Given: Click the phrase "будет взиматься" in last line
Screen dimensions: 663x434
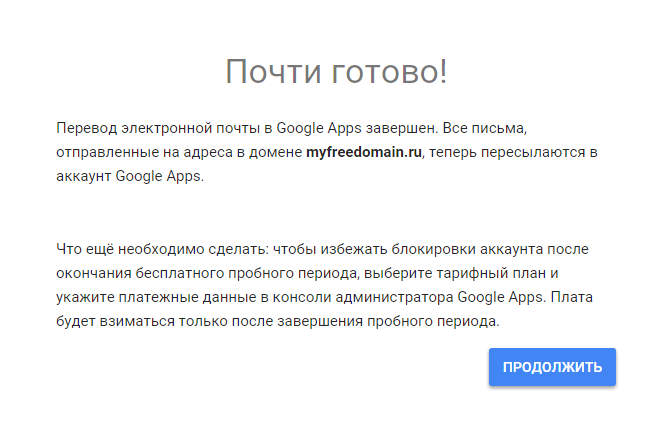Looking at the screenshot, I should click(x=110, y=321).
